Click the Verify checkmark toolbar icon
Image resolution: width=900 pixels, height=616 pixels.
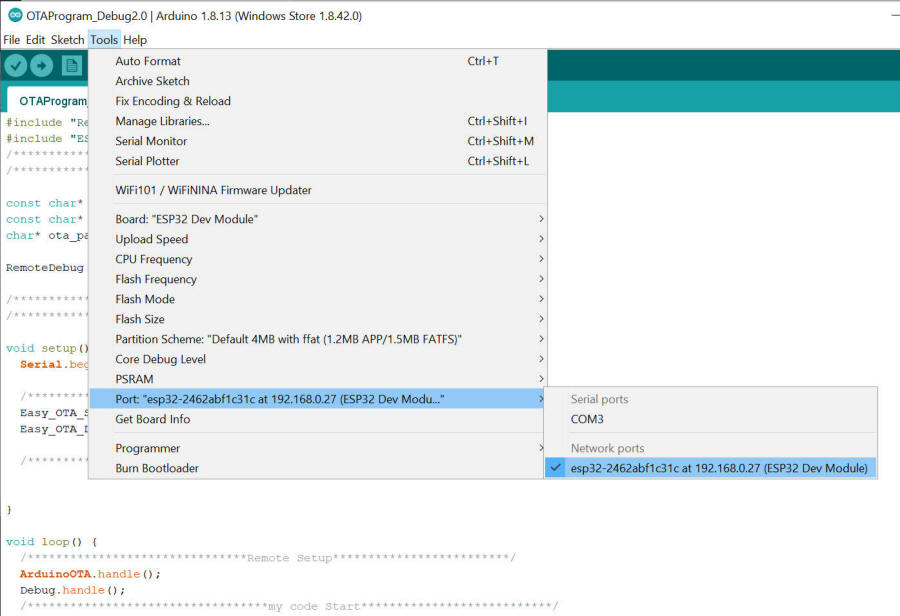pos(15,66)
